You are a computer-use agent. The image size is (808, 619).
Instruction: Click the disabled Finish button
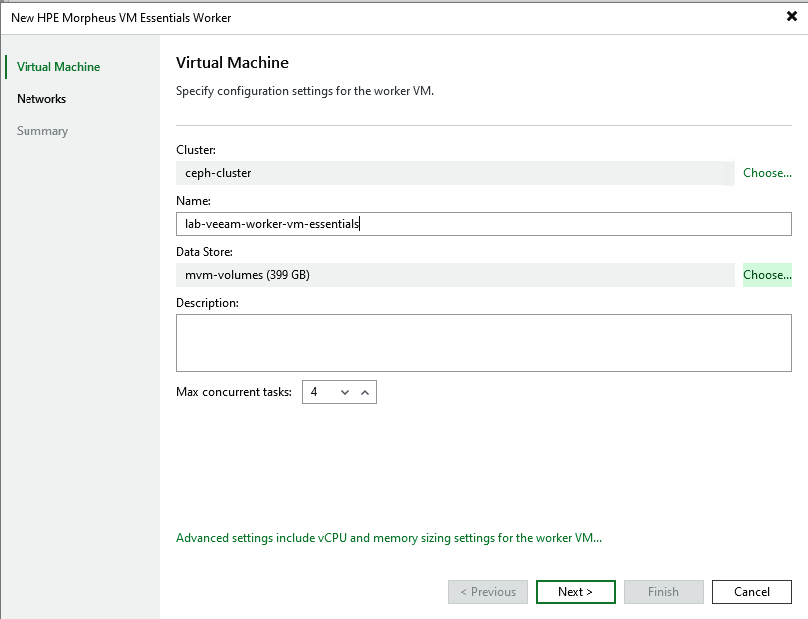point(664,592)
